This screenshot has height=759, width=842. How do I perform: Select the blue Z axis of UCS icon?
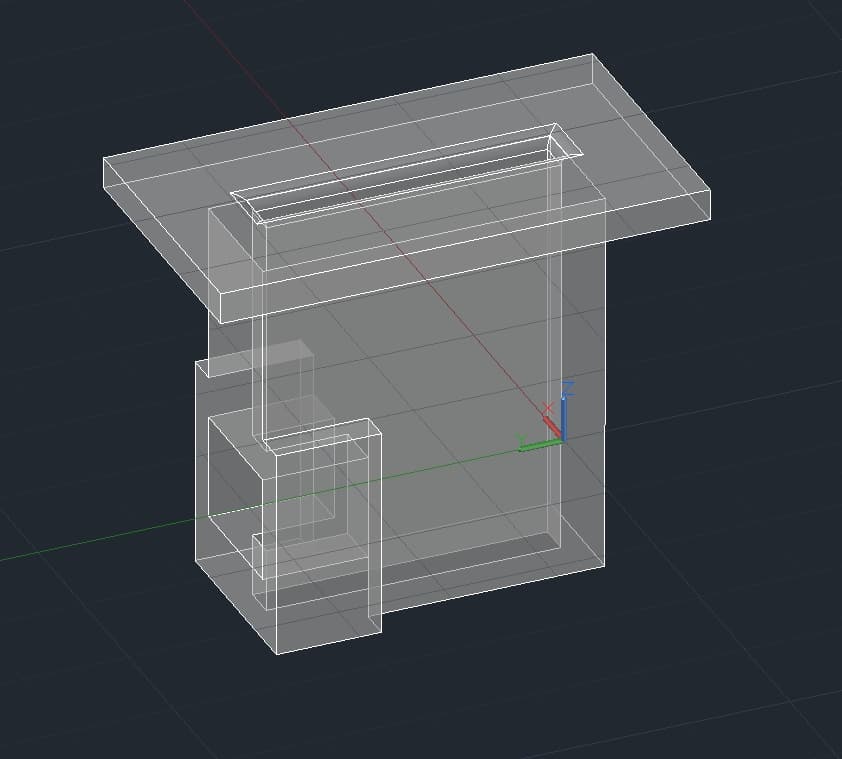click(564, 419)
